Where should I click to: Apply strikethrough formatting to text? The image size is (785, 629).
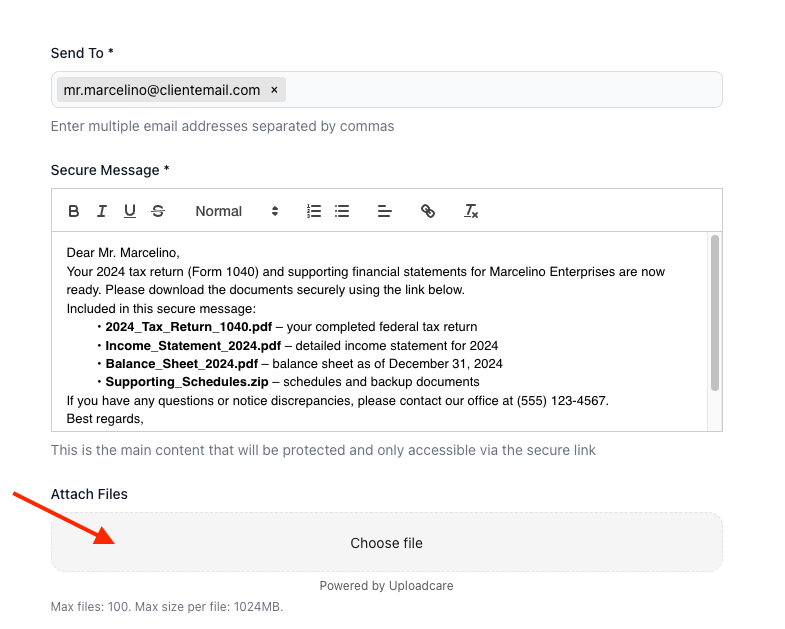coord(158,211)
